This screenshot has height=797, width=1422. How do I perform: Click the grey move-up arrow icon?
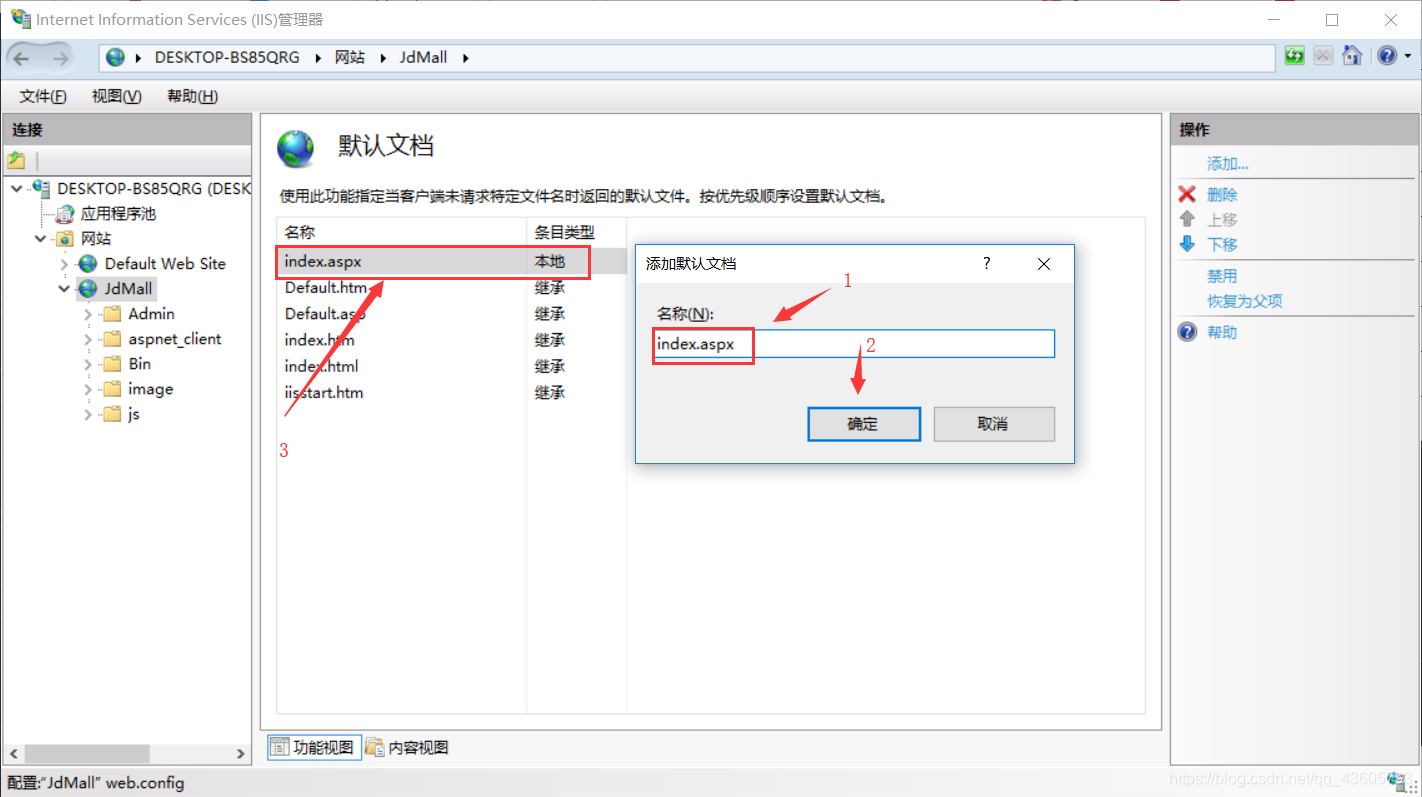click(1187, 219)
